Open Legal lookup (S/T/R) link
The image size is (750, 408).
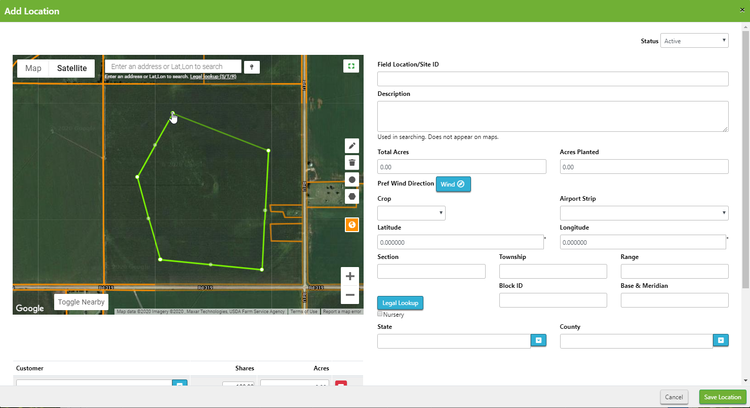(213, 77)
